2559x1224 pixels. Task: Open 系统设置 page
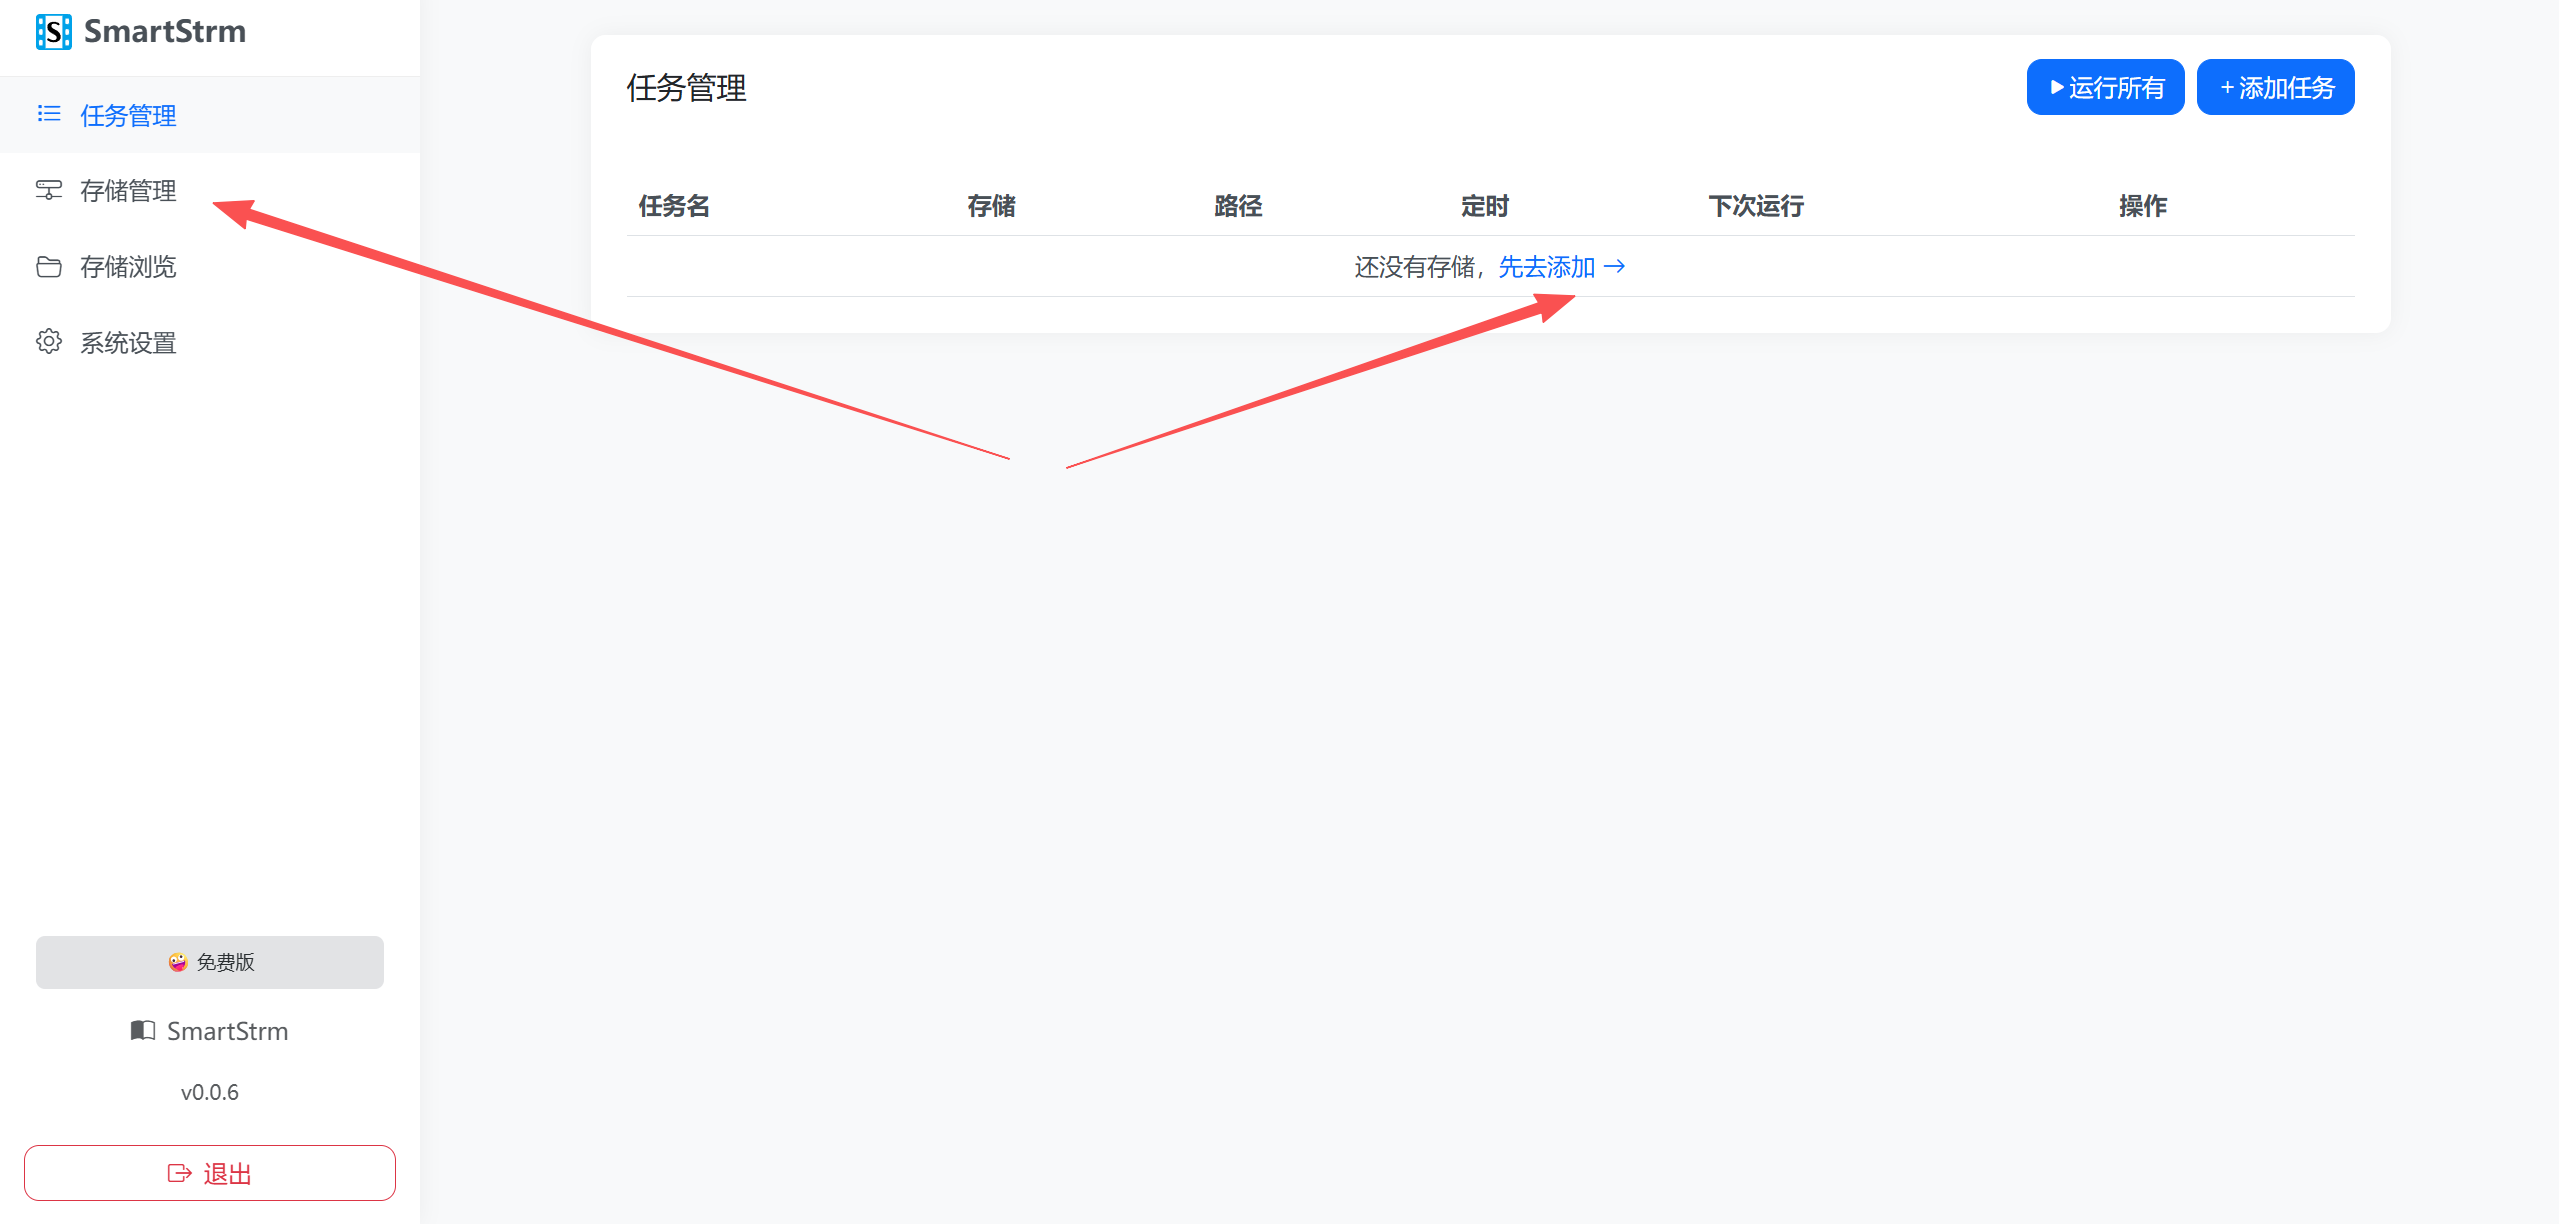coord(128,343)
